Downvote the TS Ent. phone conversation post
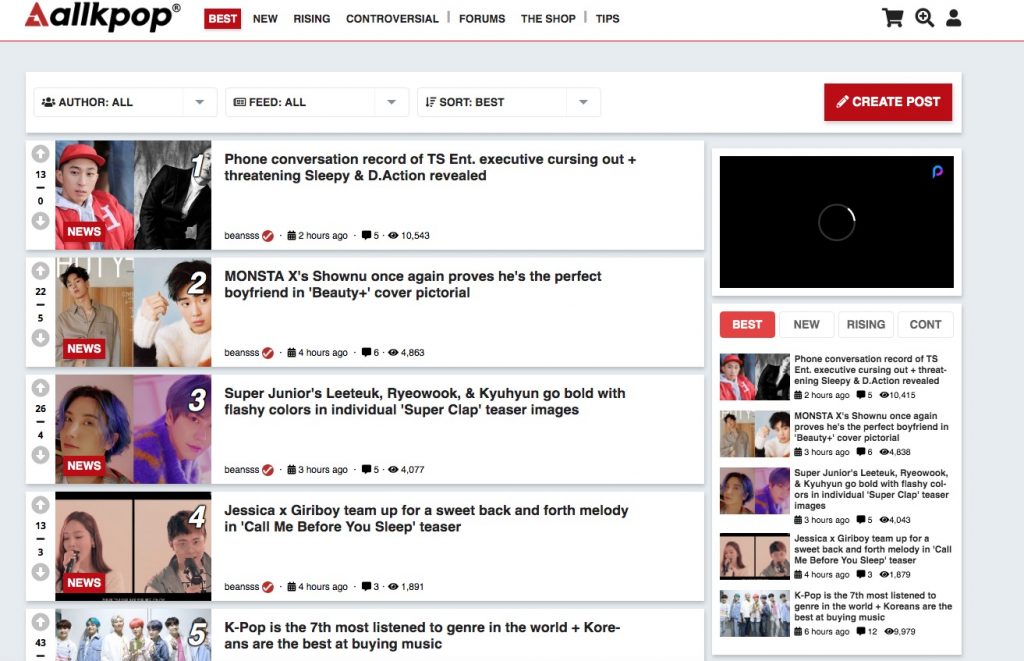Screen dimensions: 1024x661 coord(40,221)
